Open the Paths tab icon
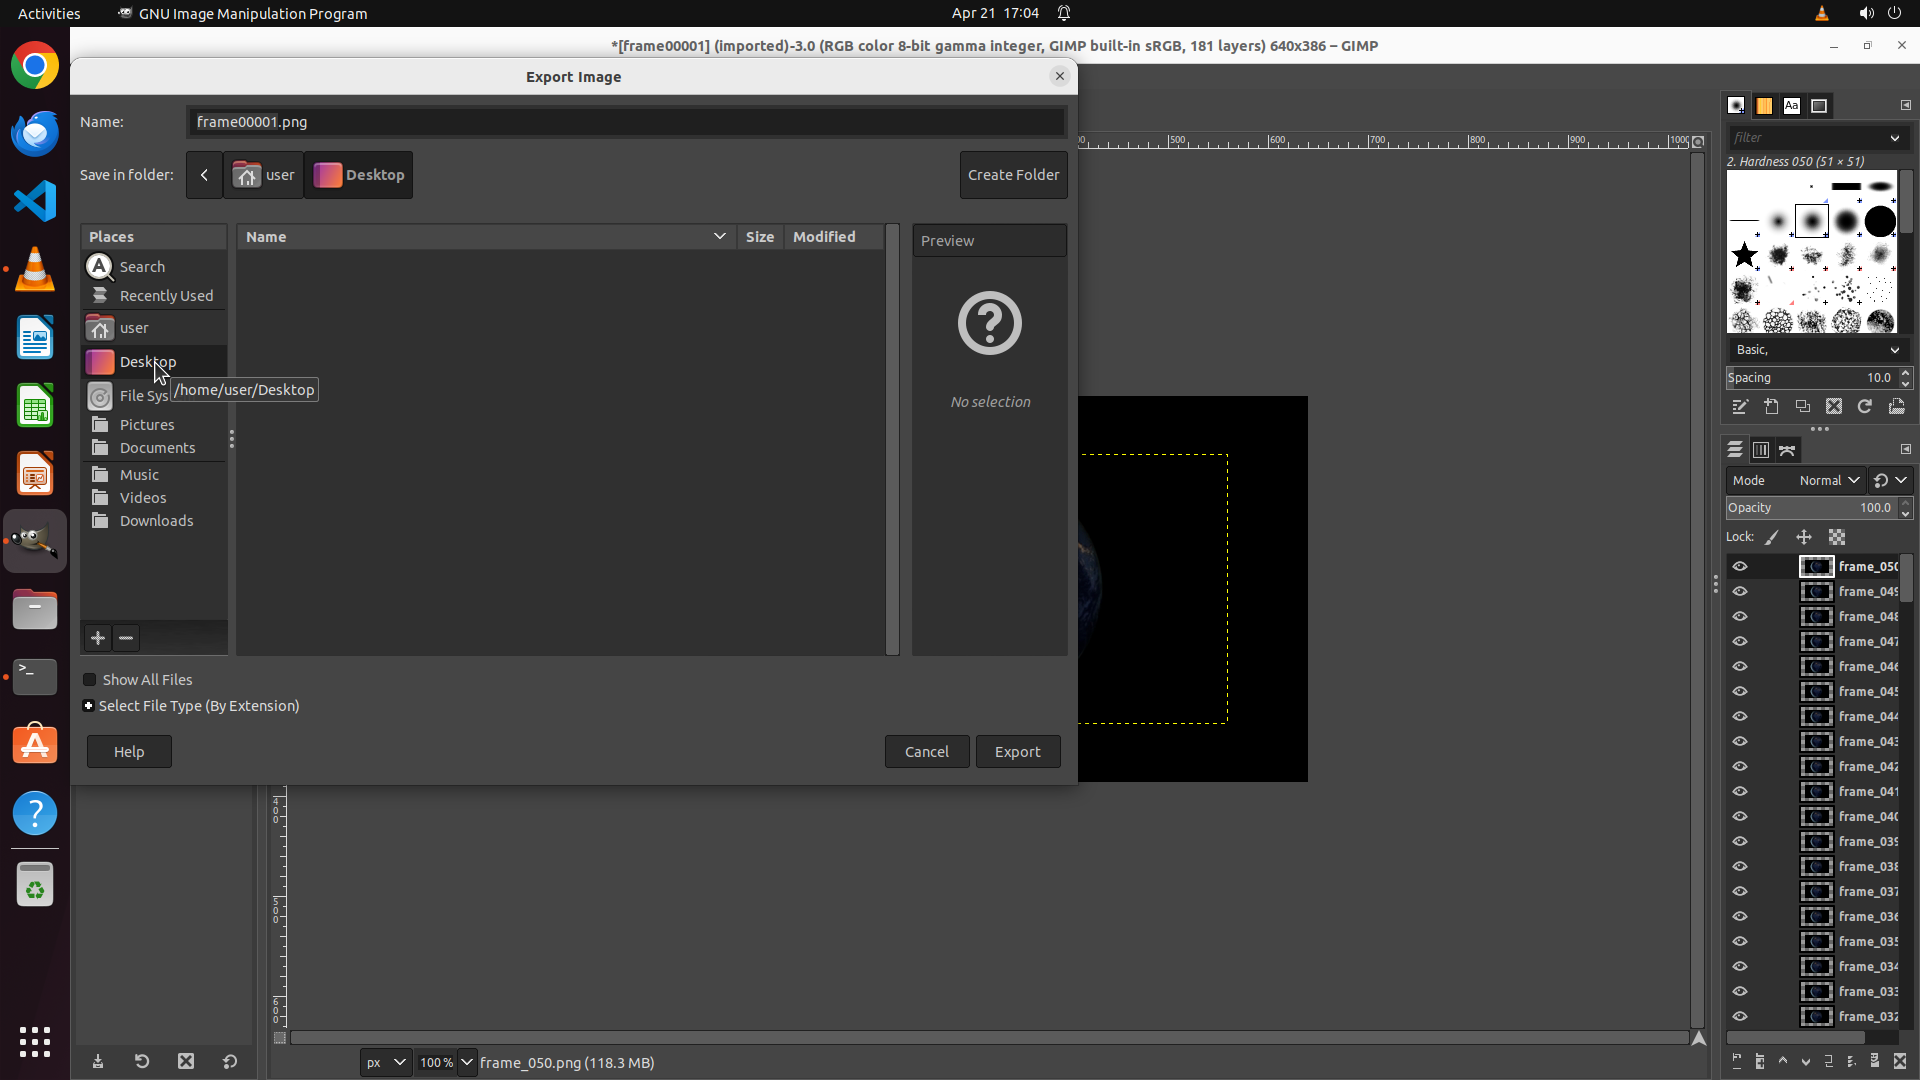The height and width of the screenshot is (1080, 1920). [x=1787, y=450]
